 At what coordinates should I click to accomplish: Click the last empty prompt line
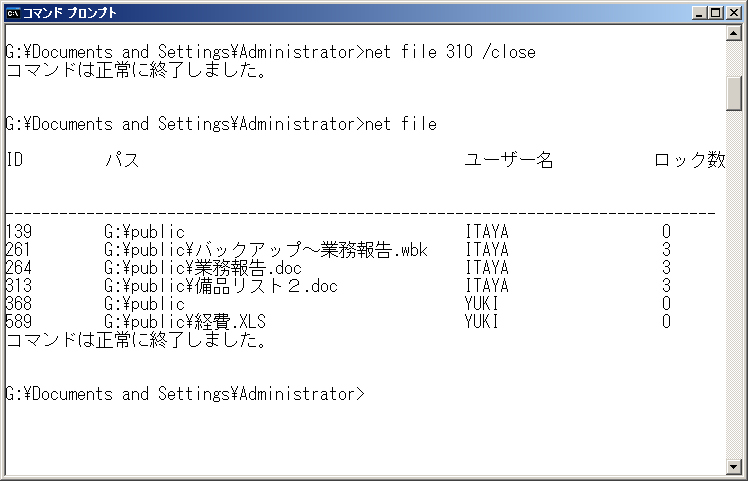[x=185, y=394]
